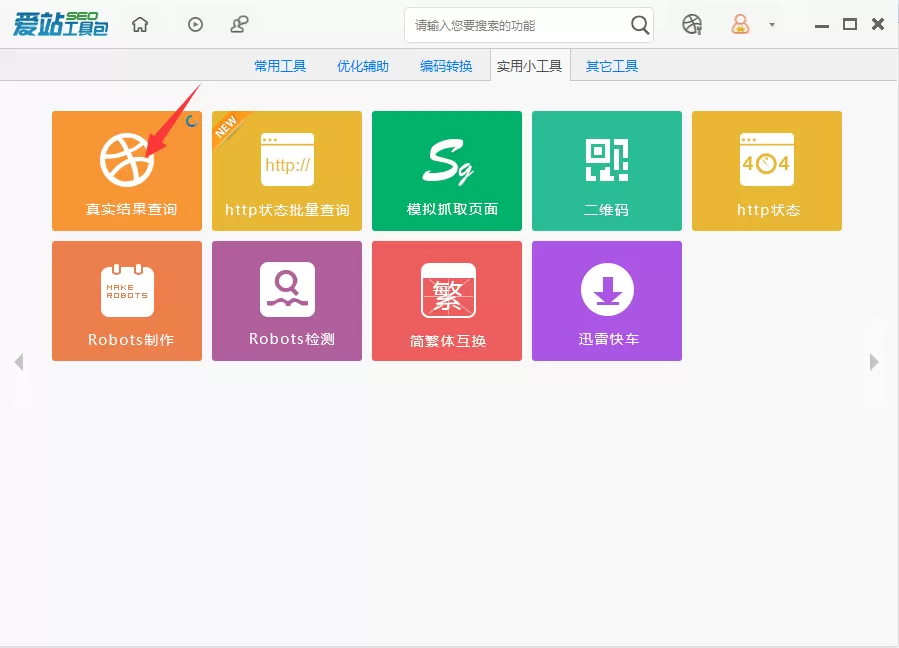Screen dimensions: 899x648
Task: Minimize the application window
Action: (822, 26)
